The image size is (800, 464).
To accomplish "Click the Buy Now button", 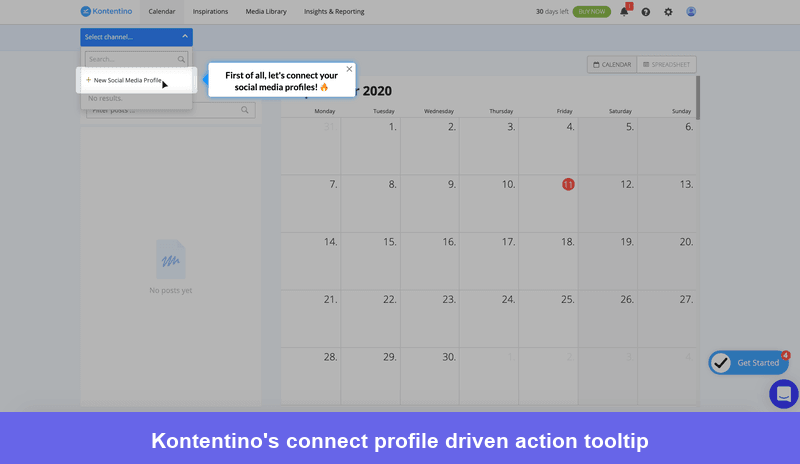I will point(592,11).
